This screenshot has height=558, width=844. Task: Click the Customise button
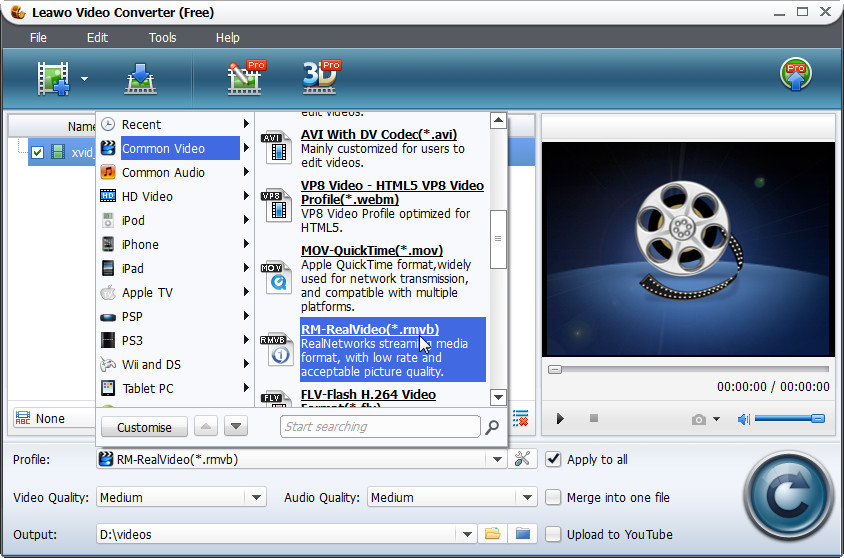[x=144, y=427]
